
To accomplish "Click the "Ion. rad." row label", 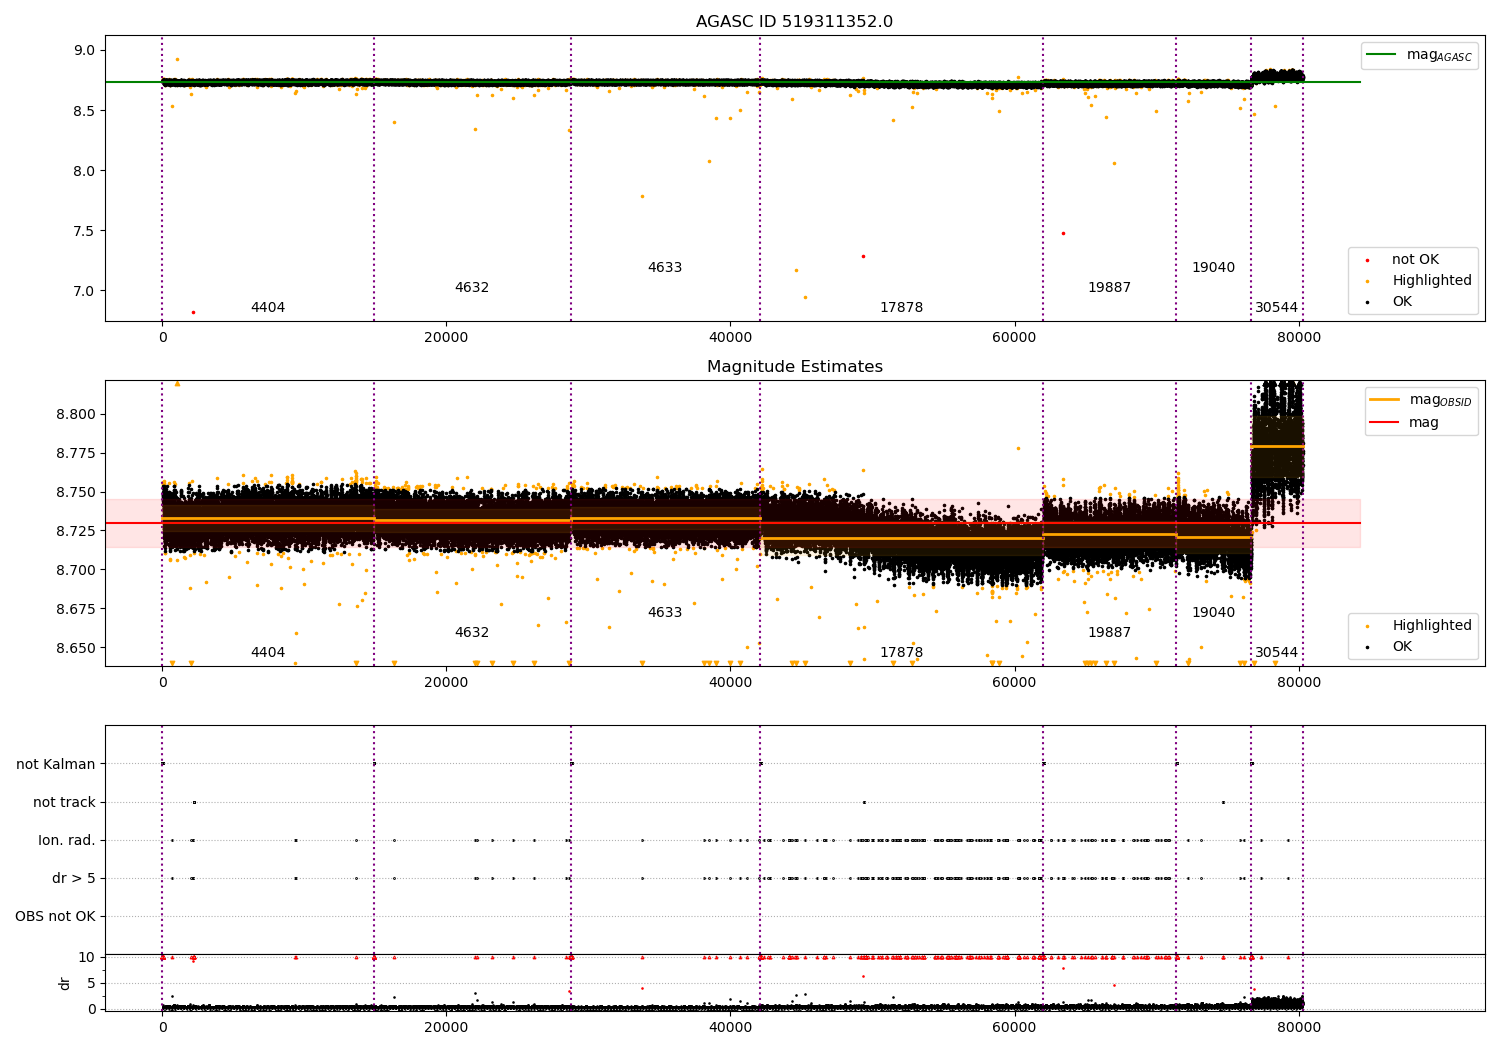I will click(67, 841).
